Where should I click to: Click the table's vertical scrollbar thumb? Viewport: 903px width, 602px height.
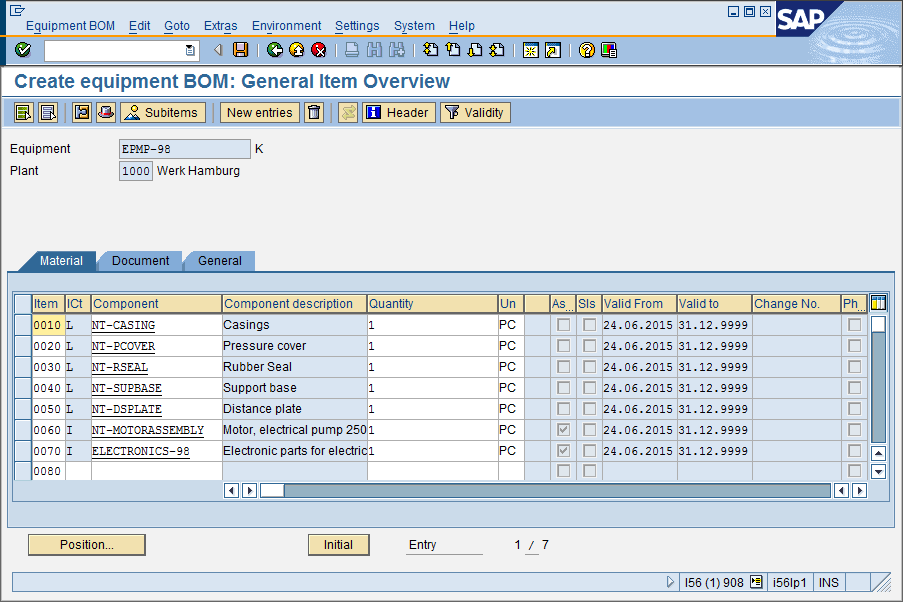(878, 324)
